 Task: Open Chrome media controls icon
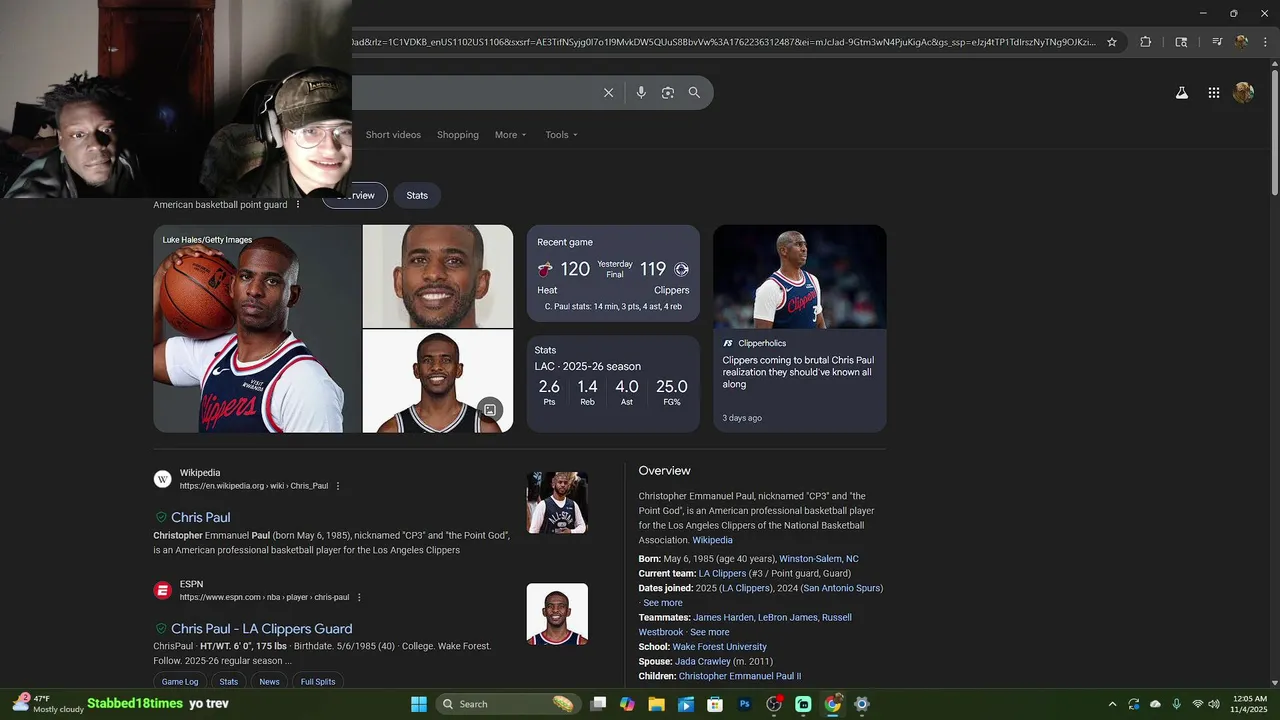(x=1217, y=42)
